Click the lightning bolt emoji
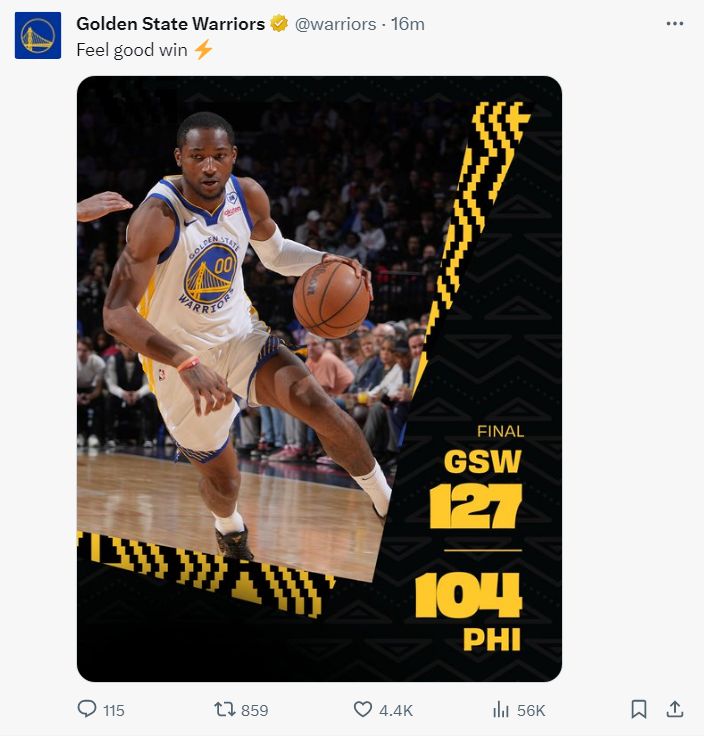Screen dimensions: 704x739 click(x=203, y=49)
